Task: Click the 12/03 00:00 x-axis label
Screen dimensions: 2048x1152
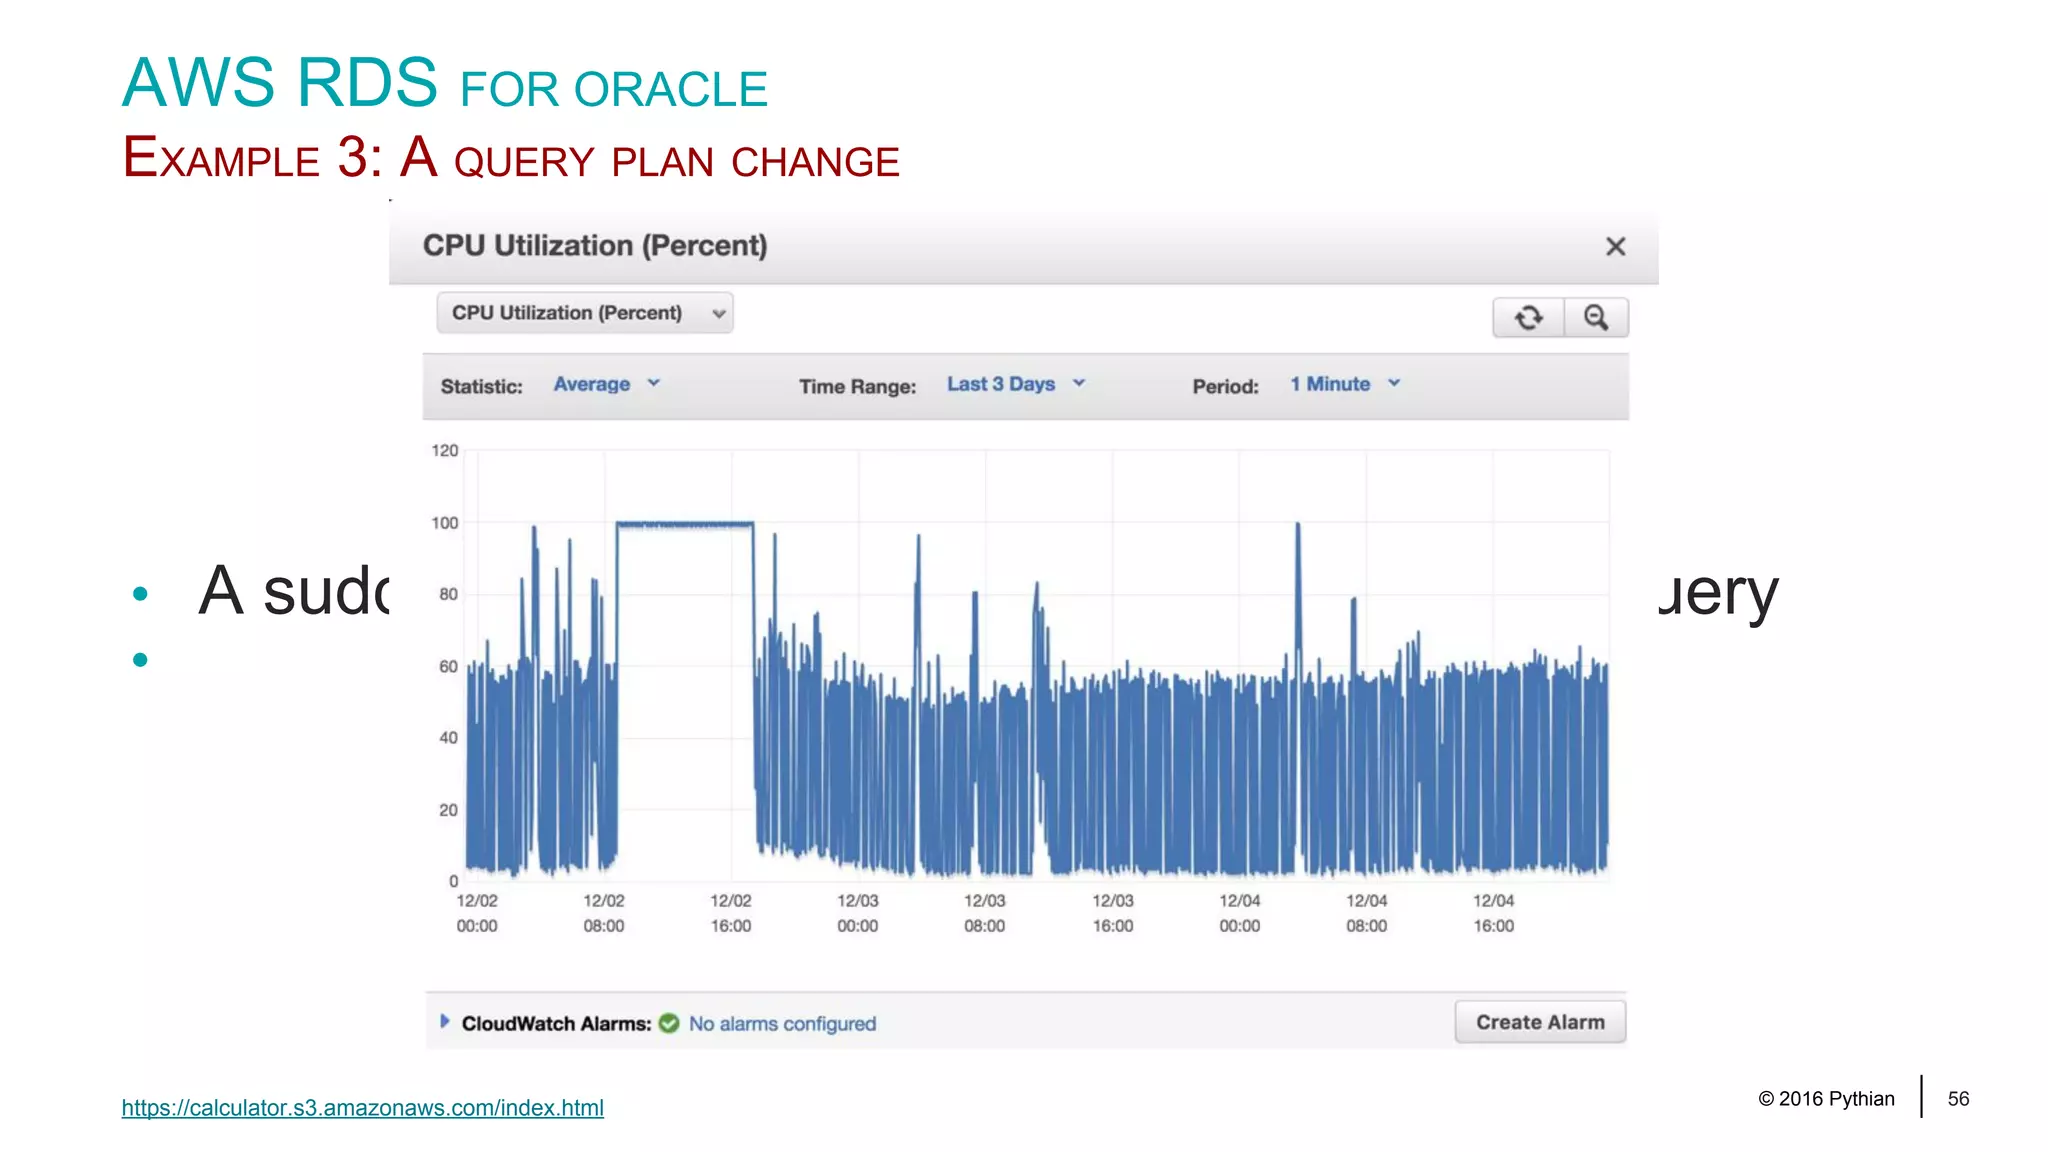Action: click(858, 913)
